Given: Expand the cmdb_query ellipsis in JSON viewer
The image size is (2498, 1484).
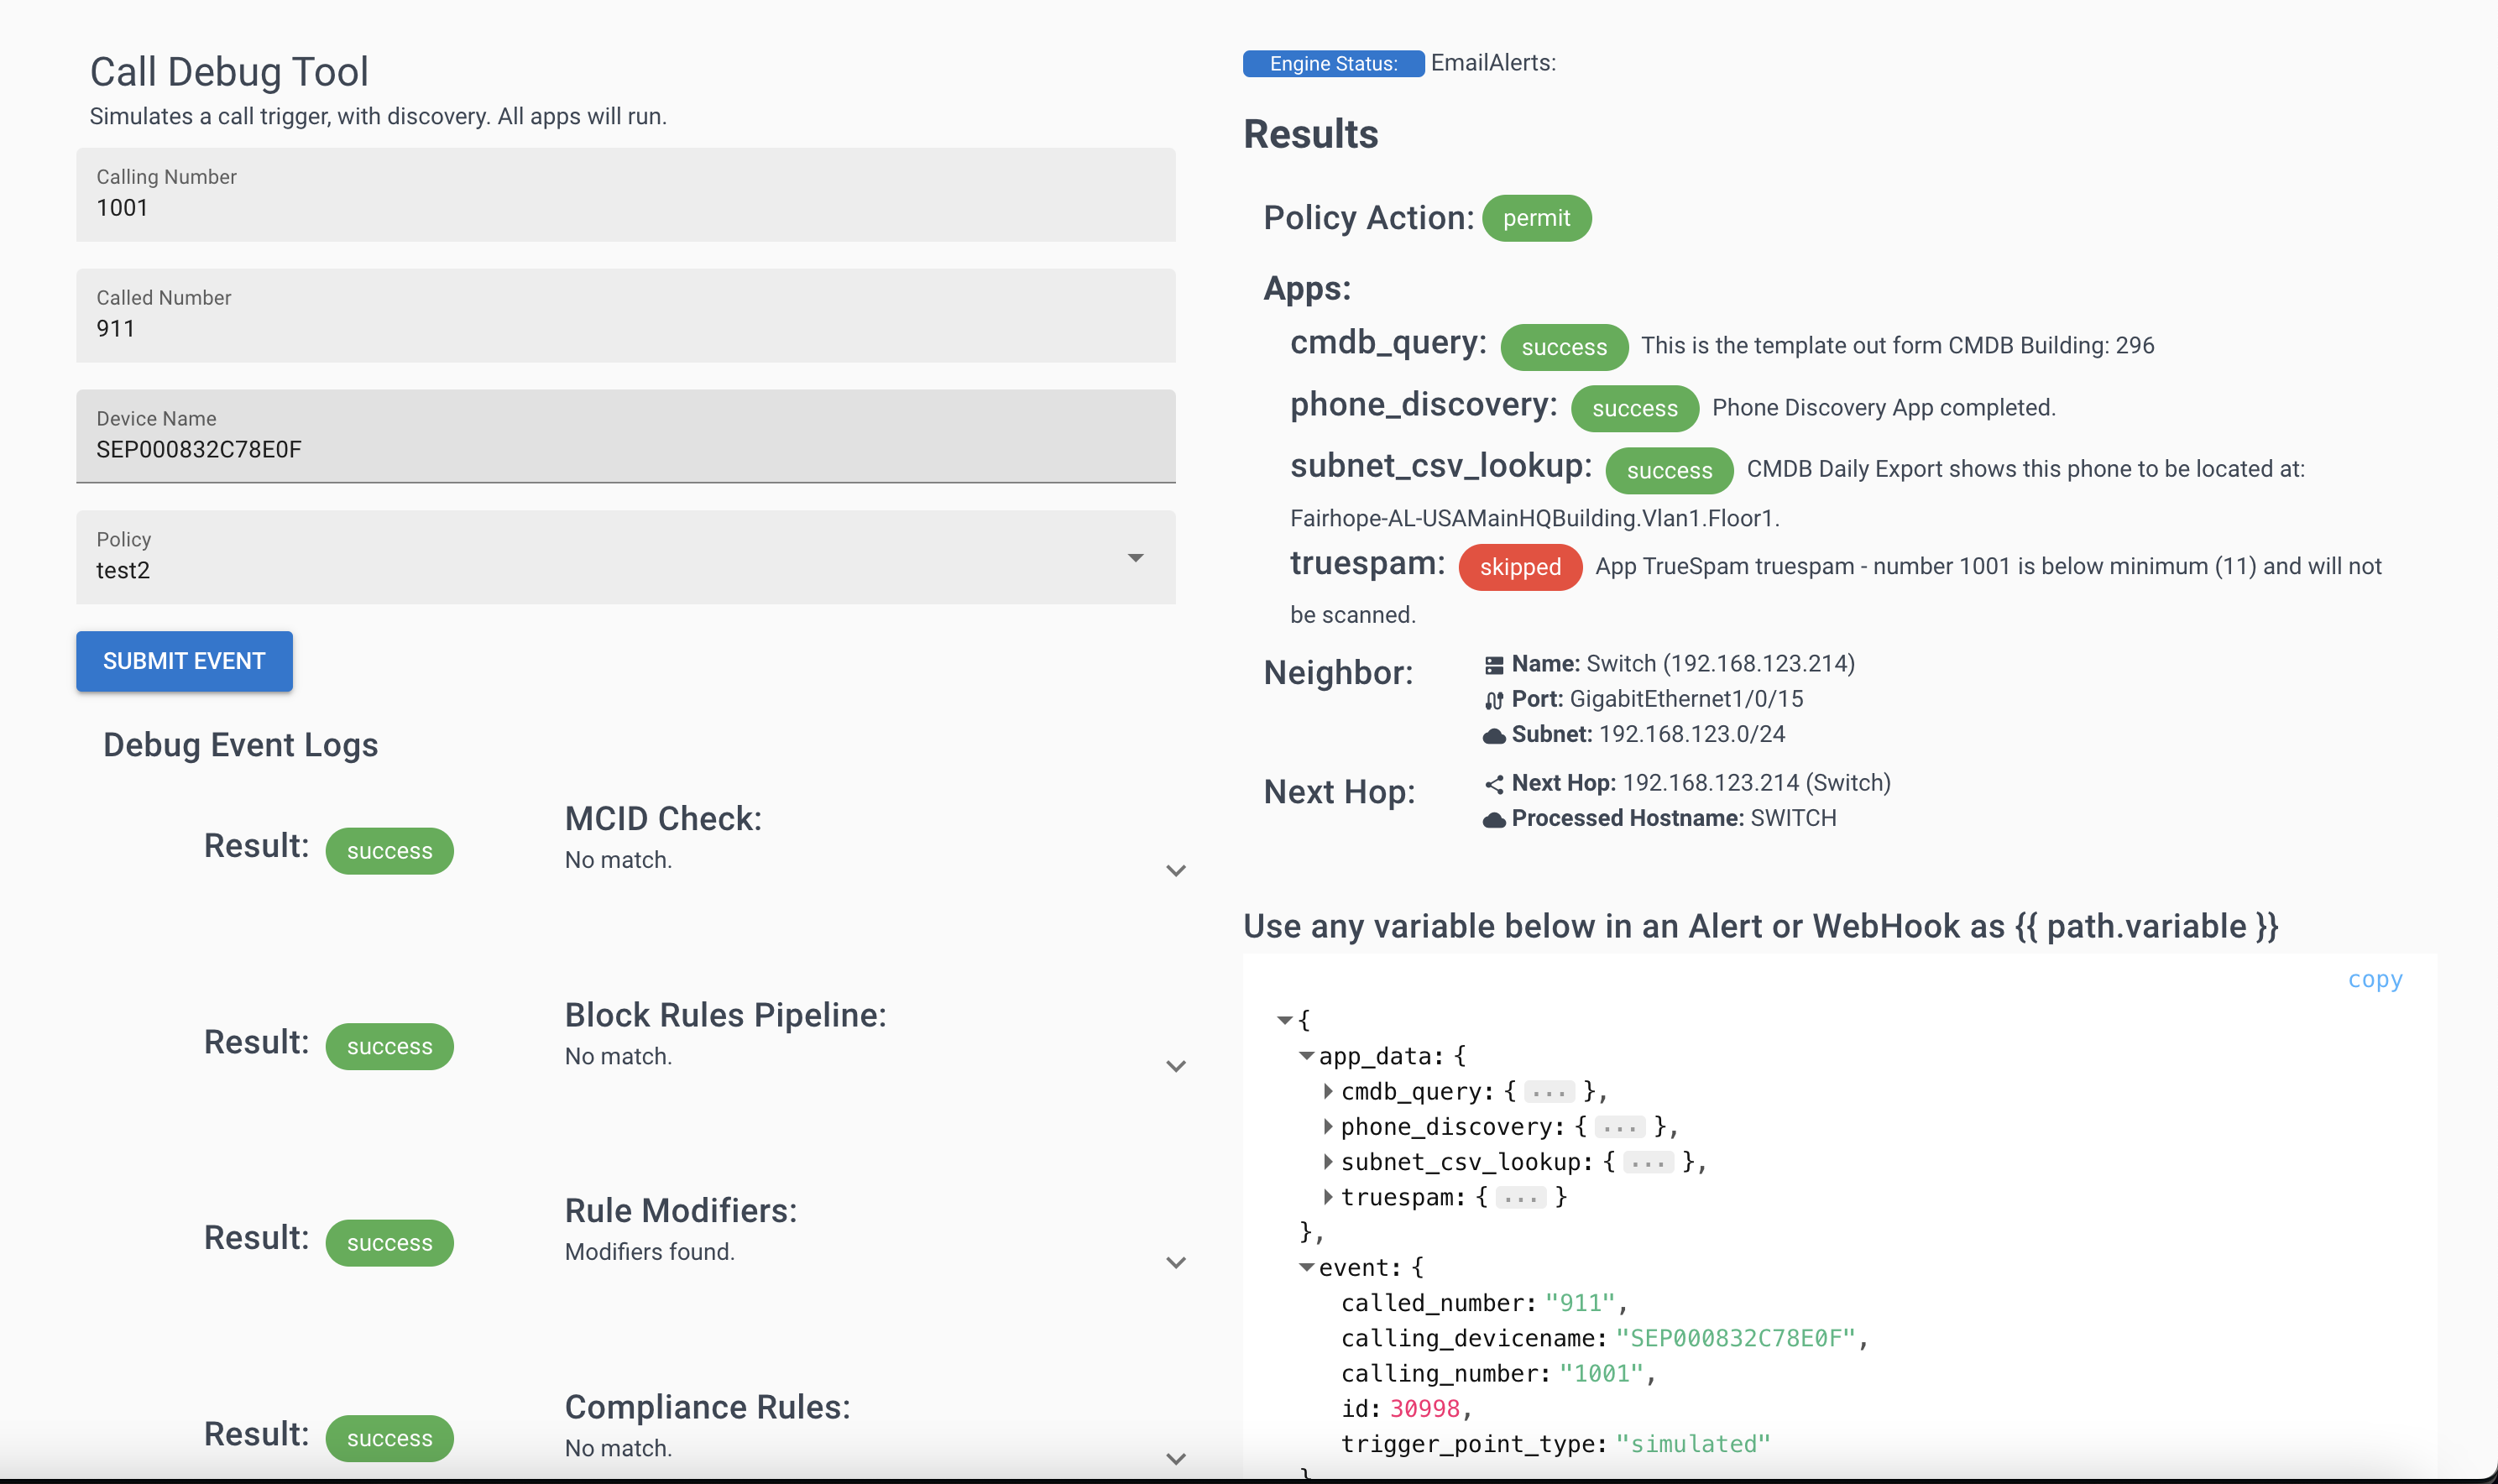Looking at the screenshot, I should pos(1548,1091).
